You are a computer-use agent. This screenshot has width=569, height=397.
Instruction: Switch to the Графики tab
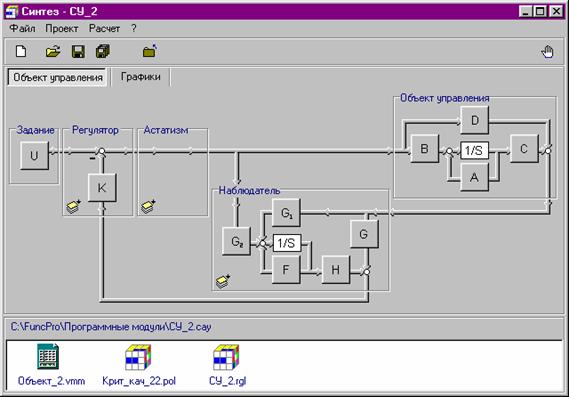[140, 77]
